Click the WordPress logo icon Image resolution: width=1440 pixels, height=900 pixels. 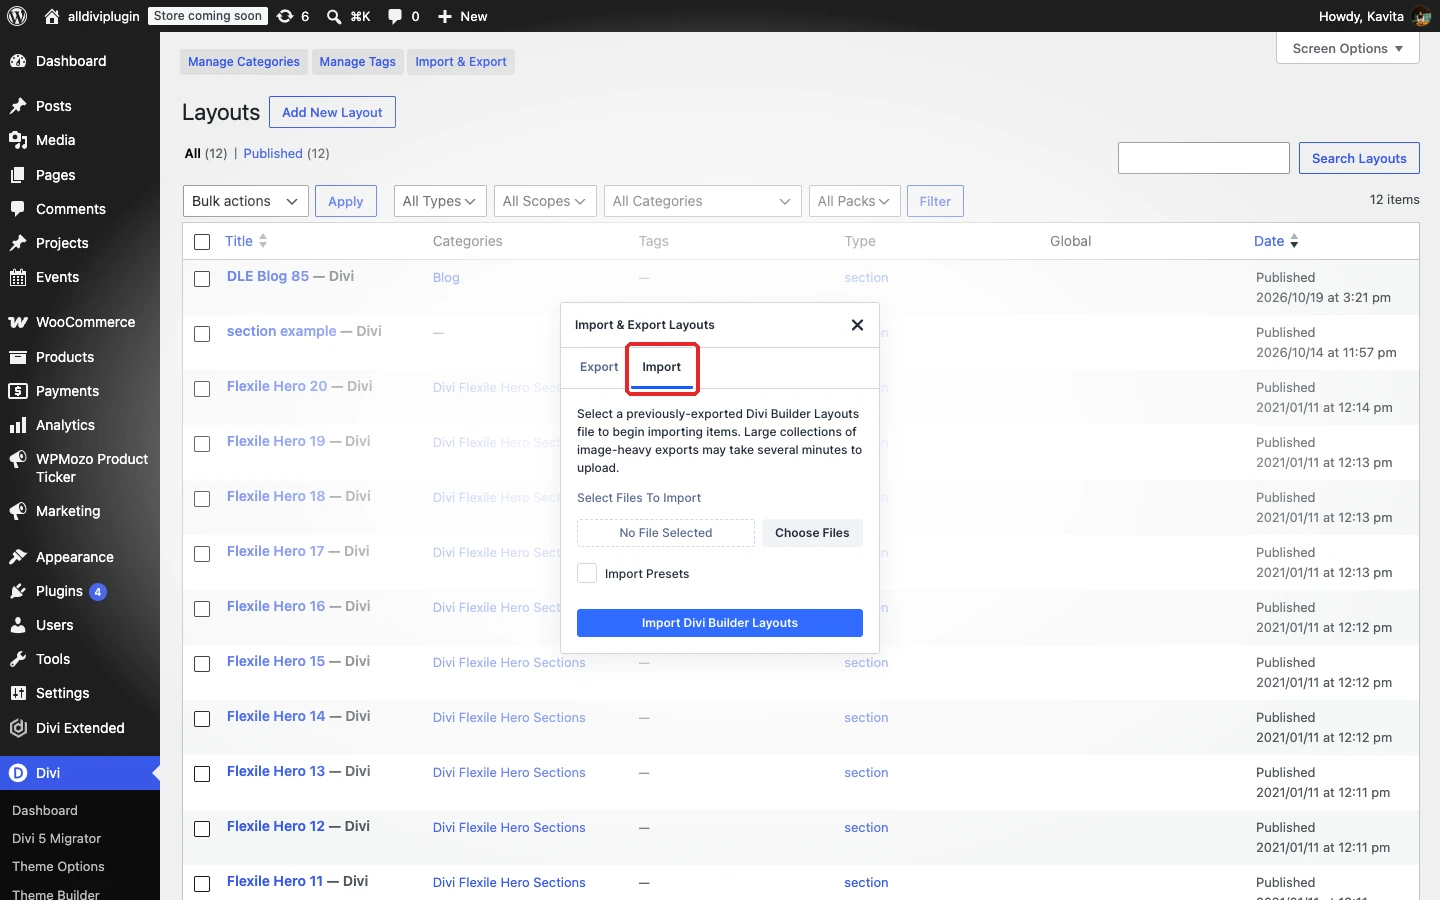coord(17,16)
